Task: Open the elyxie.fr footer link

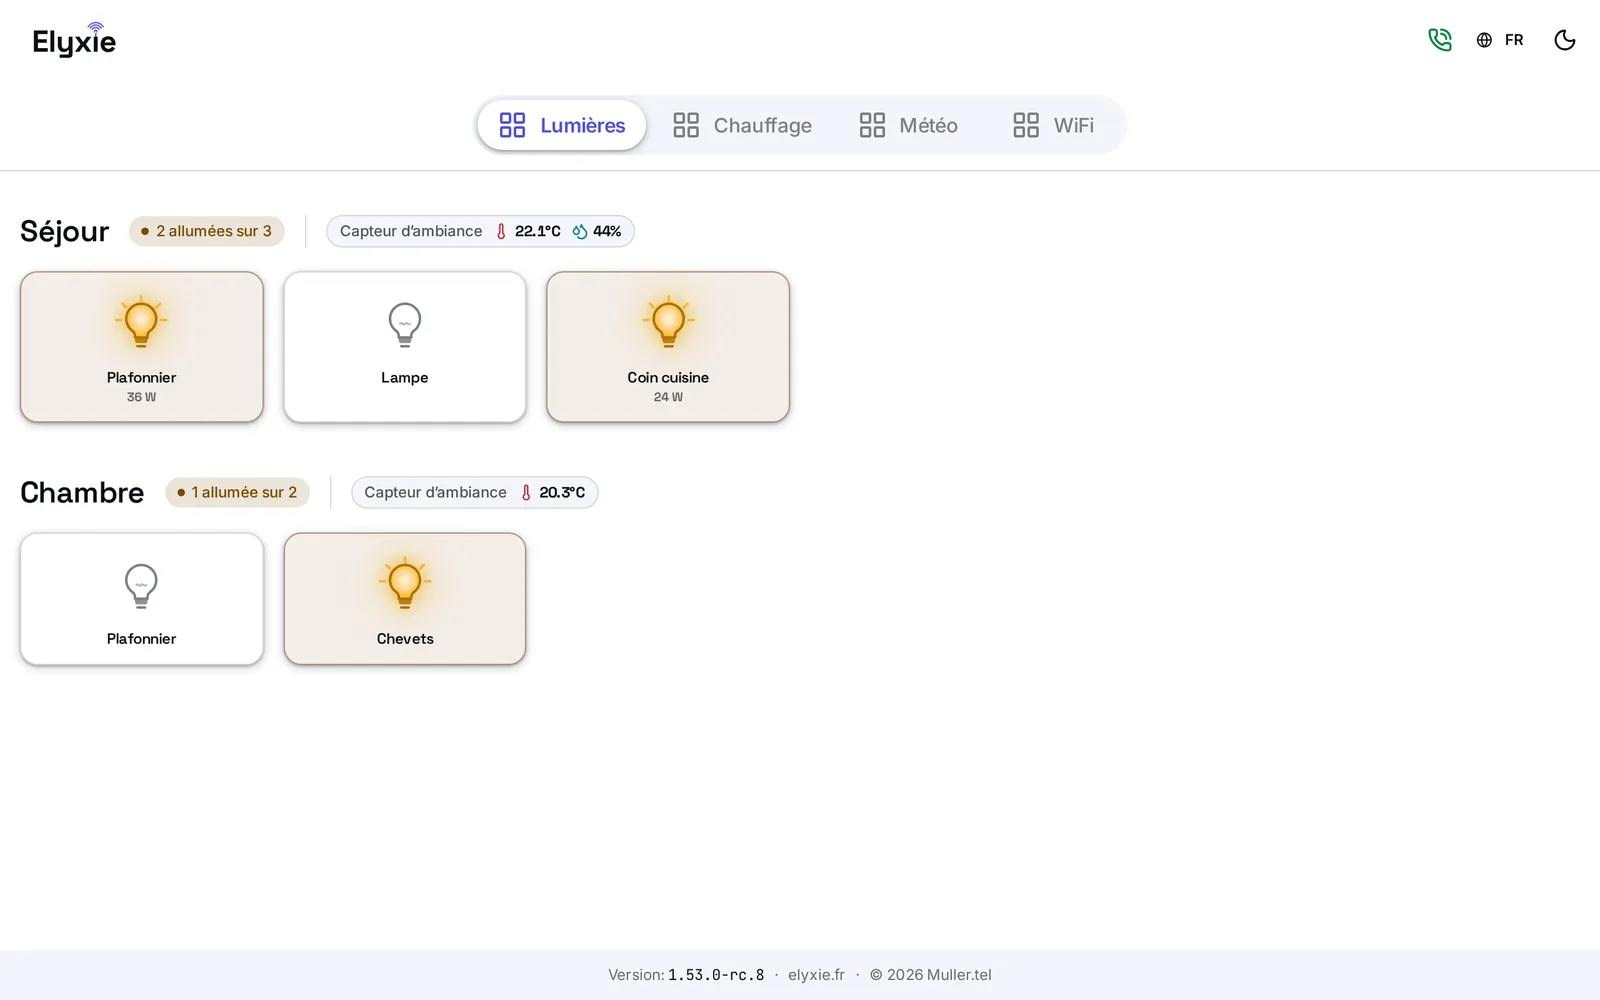Action: (x=816, y=975)
